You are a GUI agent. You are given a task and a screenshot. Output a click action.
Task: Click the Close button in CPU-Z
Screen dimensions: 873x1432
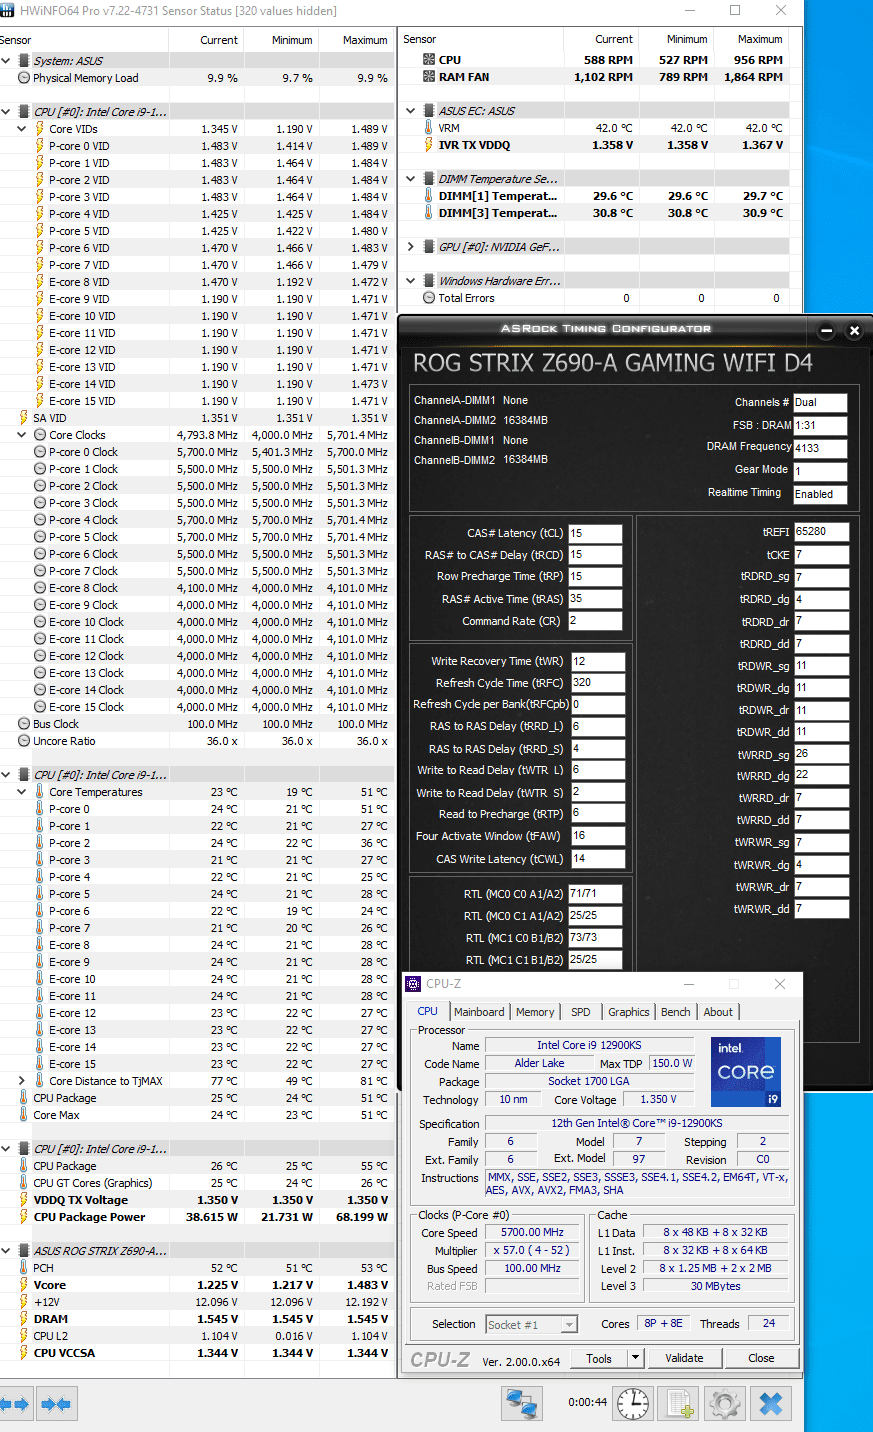point(761,1358)
